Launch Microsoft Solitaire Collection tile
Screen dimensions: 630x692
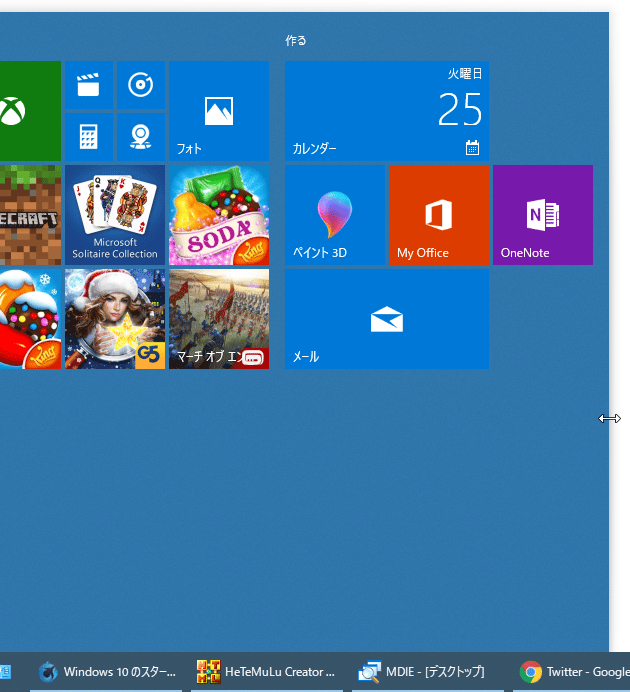(x=115, y=215)
